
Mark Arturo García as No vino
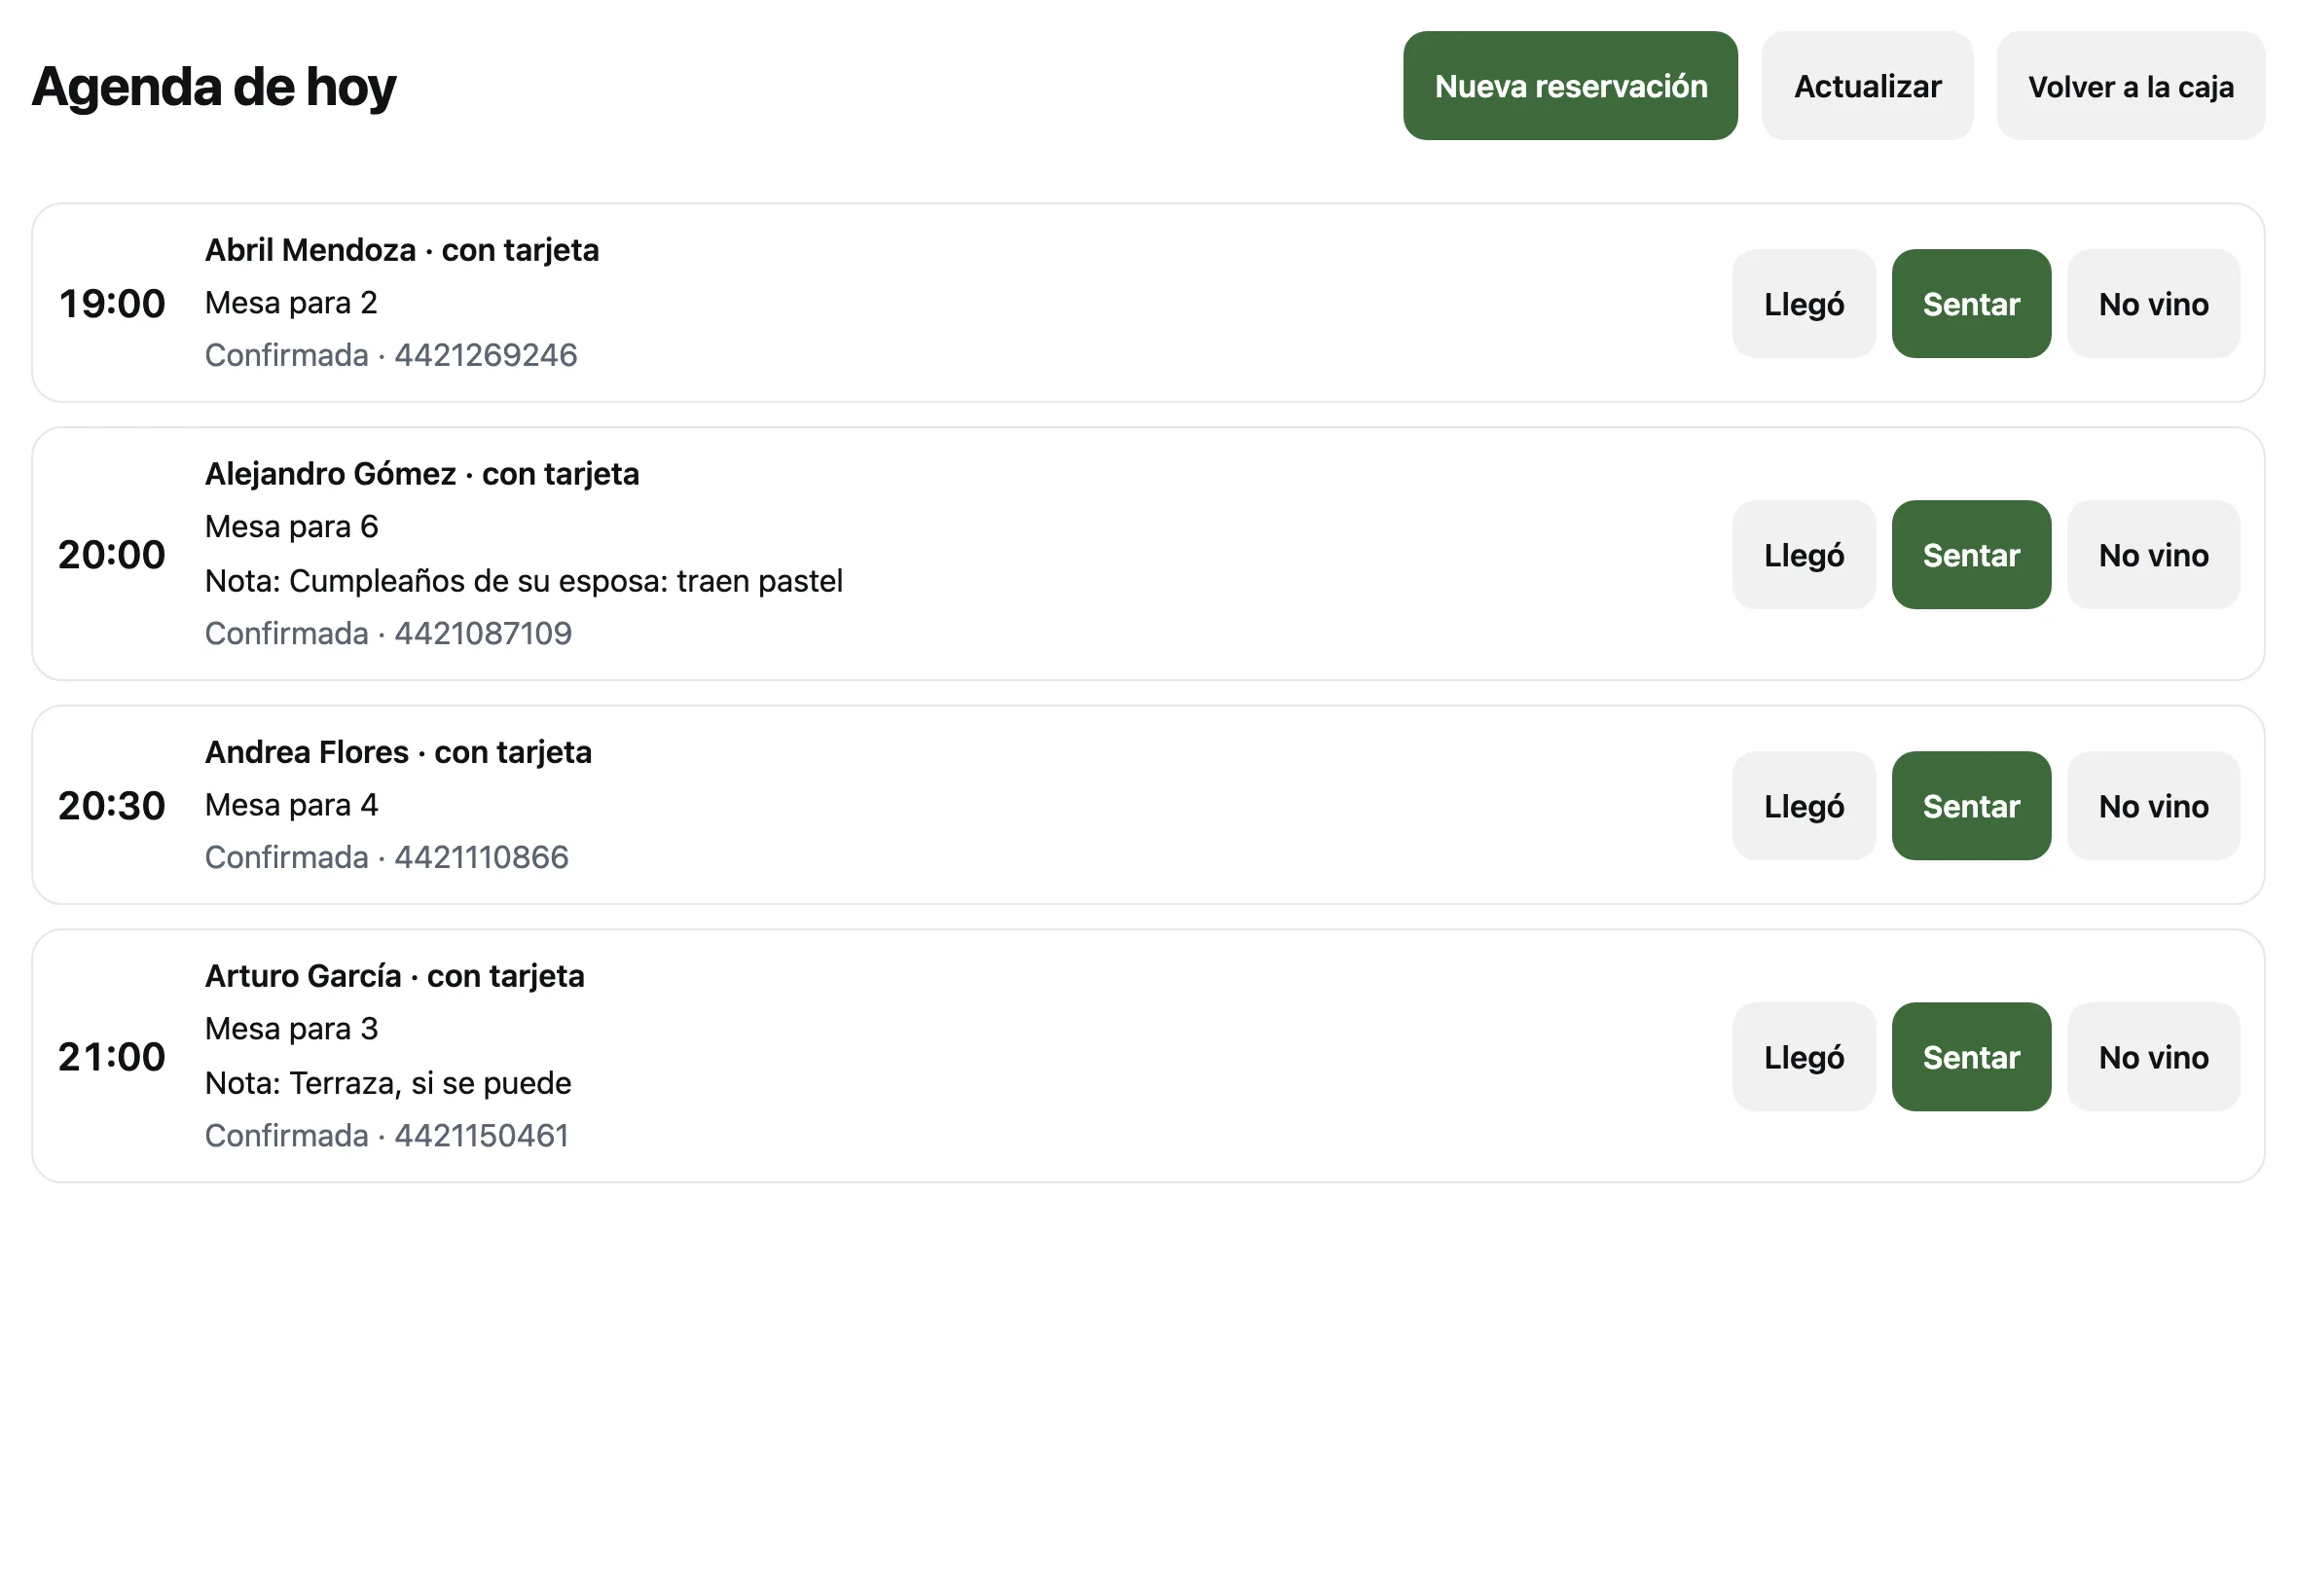(x=2153, y=1056)
